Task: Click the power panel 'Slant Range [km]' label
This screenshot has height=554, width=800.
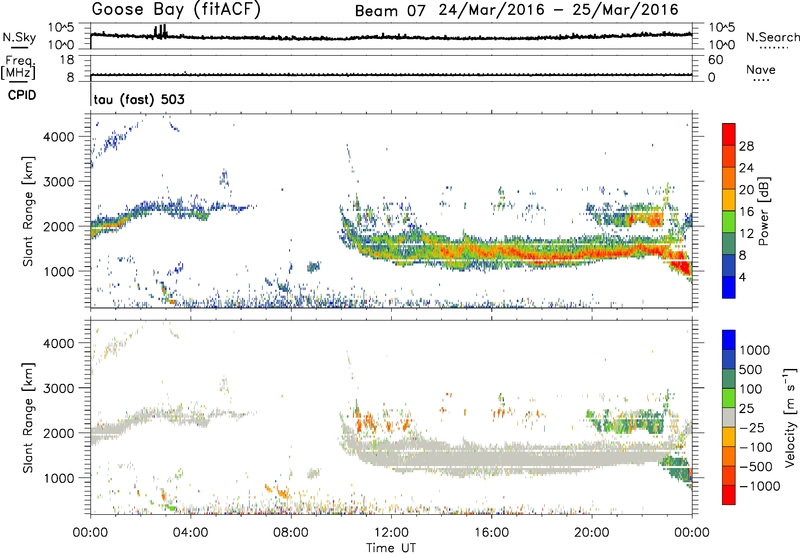Action: [x=28, y=211]
